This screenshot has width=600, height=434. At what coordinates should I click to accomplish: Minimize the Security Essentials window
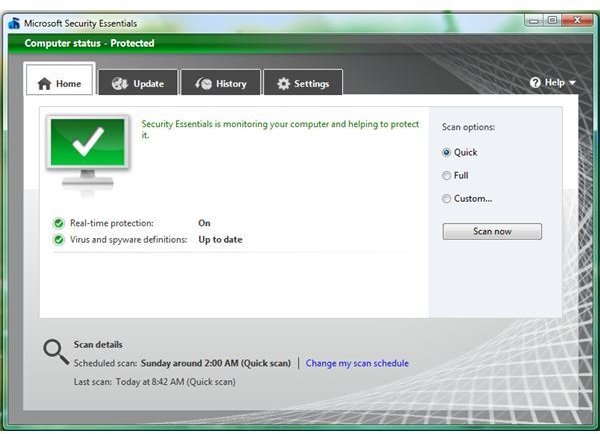(534, 20)
